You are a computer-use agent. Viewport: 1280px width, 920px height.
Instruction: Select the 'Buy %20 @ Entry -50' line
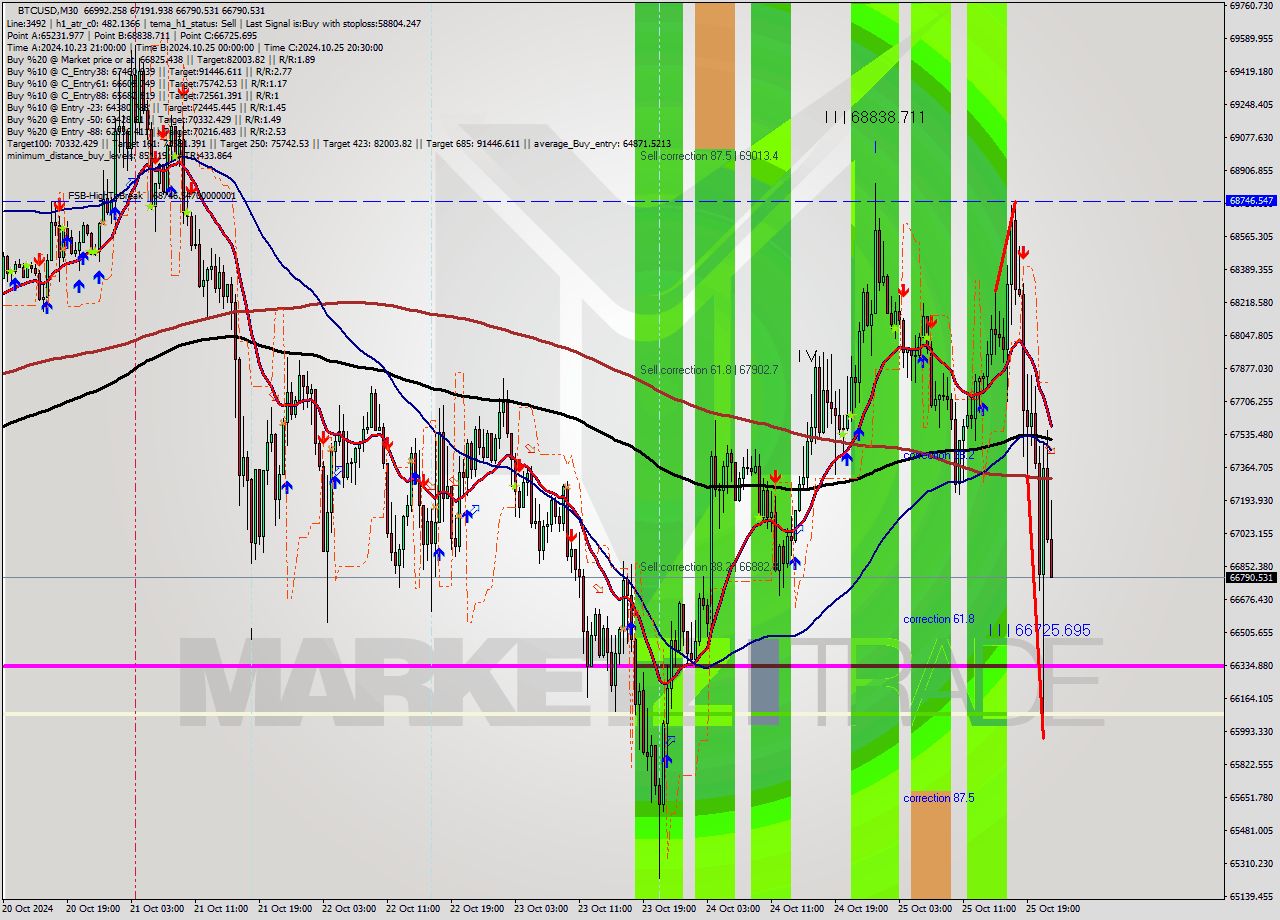144,119
